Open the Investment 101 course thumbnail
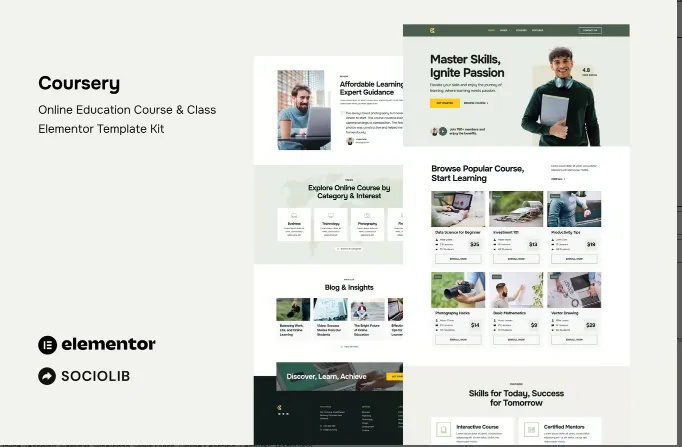The image size is (682, 447). (x=516, y=208)
